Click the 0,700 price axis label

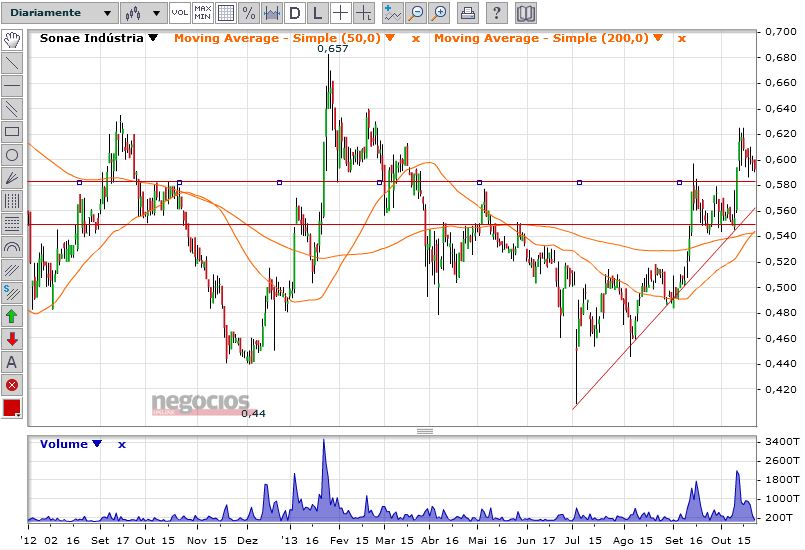(781, 32)
